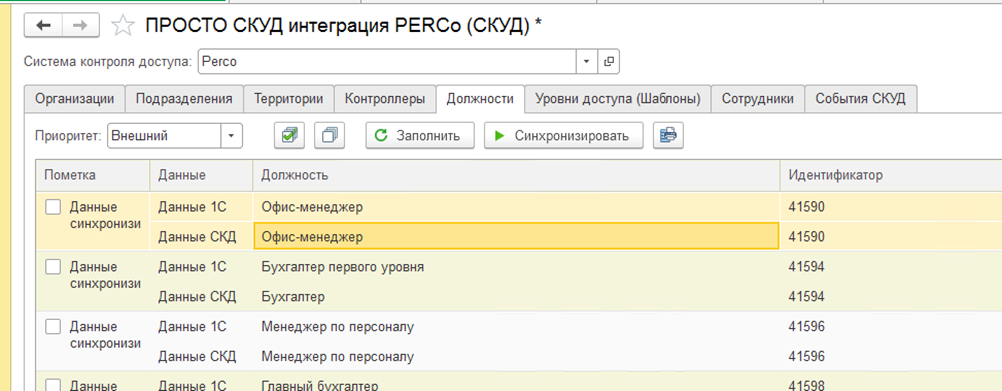Viewport: 1002px width, 391px height.
Task: Select Данные 1С Менеджер по персоналу cell
Action: 516,326
